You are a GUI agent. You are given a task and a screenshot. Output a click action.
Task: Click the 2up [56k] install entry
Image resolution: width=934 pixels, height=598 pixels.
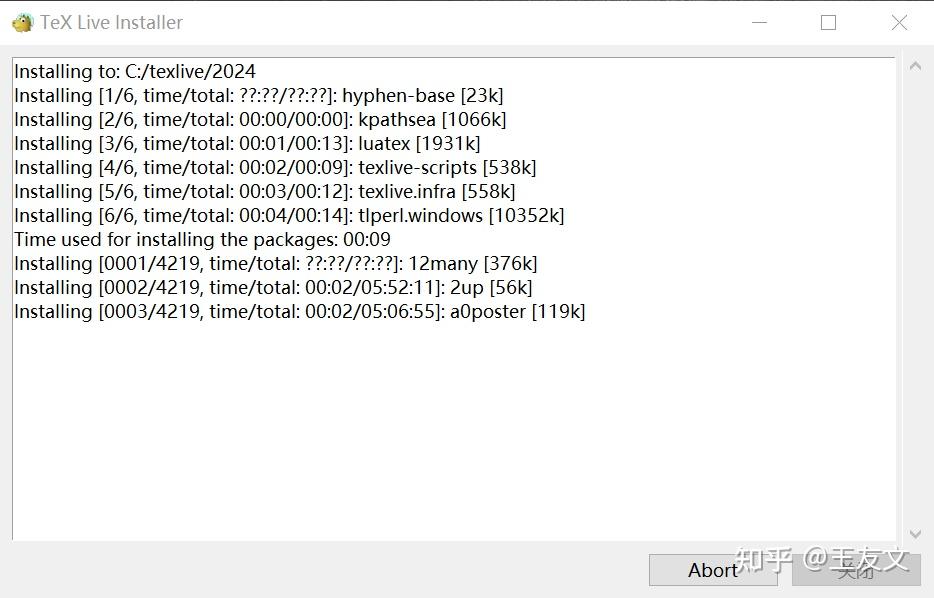pos(273,288)
